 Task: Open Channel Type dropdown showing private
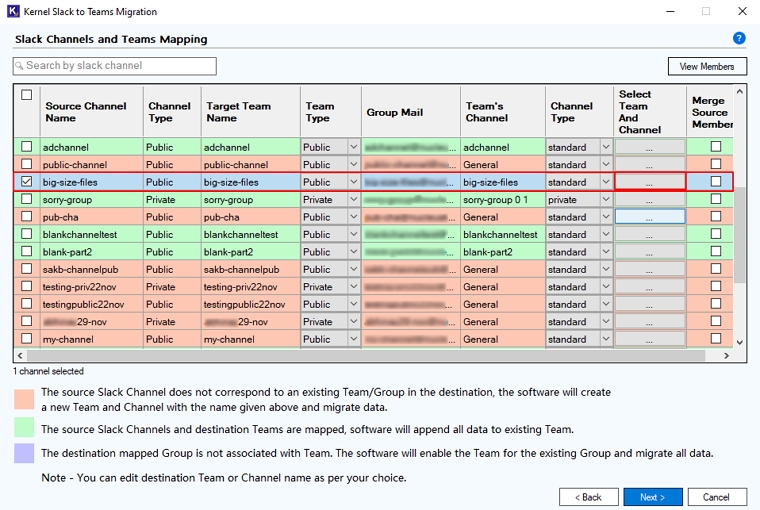[x=606, y=199]
